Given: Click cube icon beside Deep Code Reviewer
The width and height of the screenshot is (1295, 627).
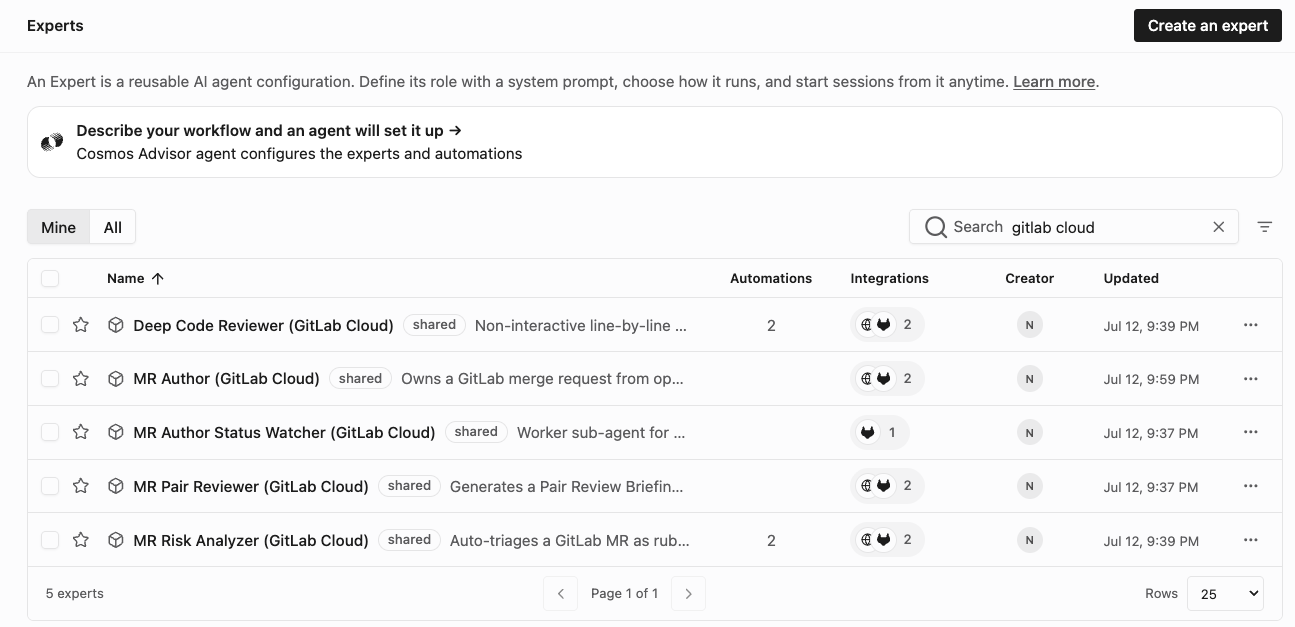Looking at the screenshot, I should (116, 325).
